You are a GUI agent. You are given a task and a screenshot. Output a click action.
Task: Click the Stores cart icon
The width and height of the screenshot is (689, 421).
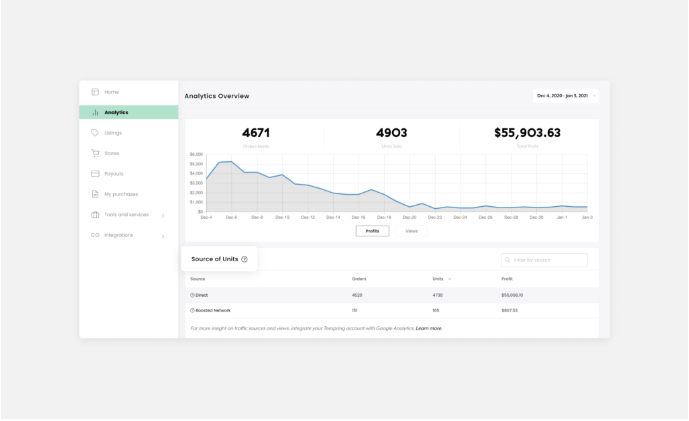point(95,153)
